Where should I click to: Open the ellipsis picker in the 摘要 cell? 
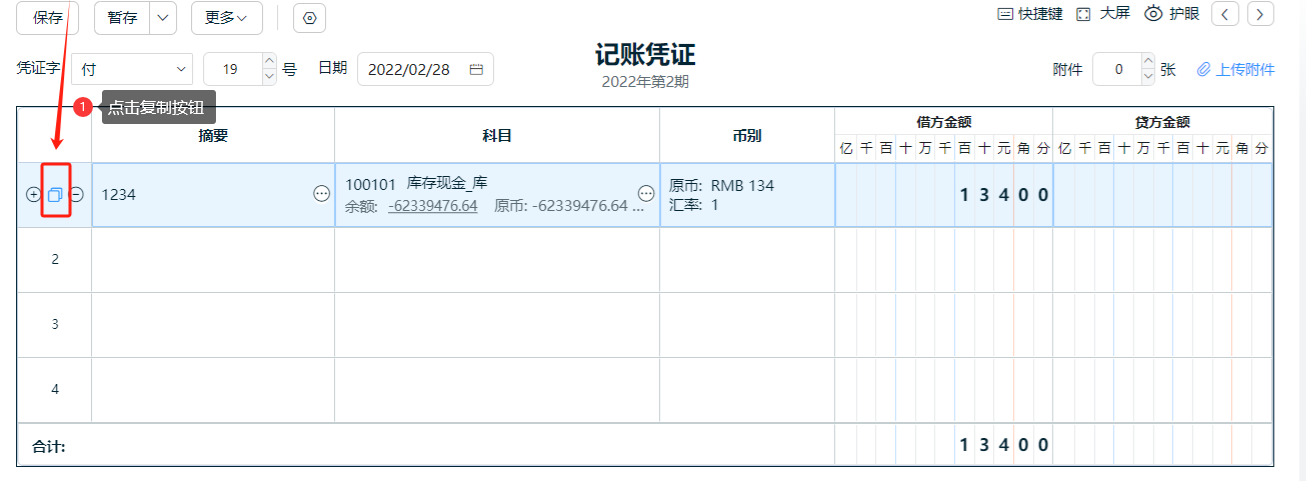(x=322, y=194)
